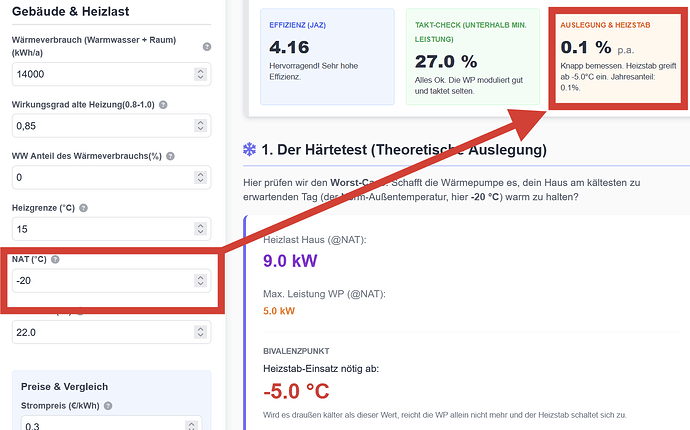Click 'Wird es draußen kälter' note text
690x430 pixels.
pyautogui.click(x=444, y=415)
